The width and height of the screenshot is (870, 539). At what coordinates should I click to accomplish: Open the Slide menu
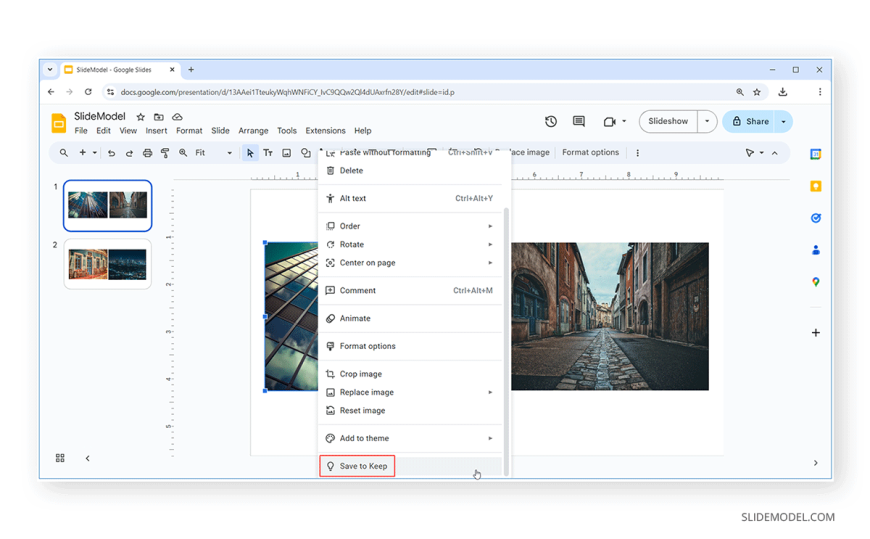(x=220, y=130)
